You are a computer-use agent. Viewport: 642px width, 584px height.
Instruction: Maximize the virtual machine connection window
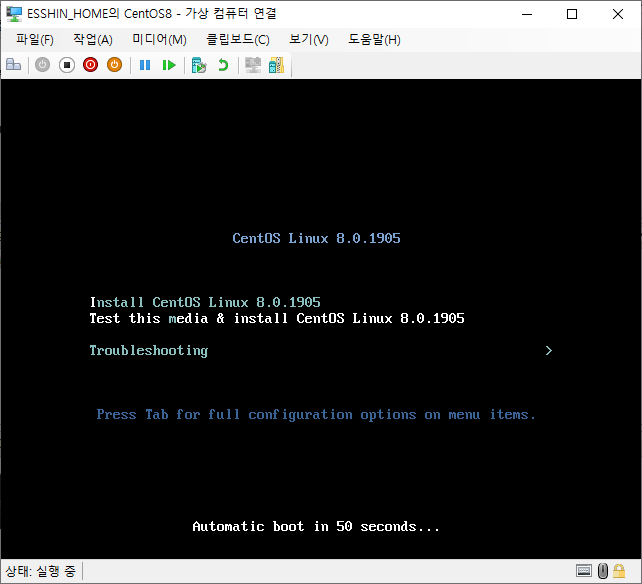[x=572, y=14]
